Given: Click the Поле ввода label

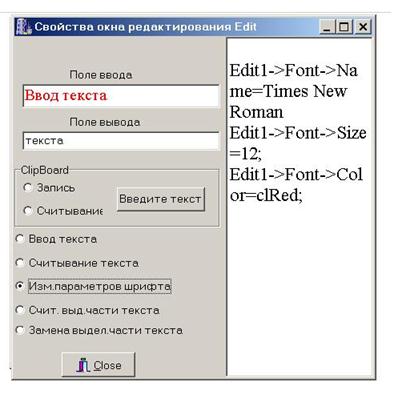Looking at the screenshot, I should tap(101, 75).
